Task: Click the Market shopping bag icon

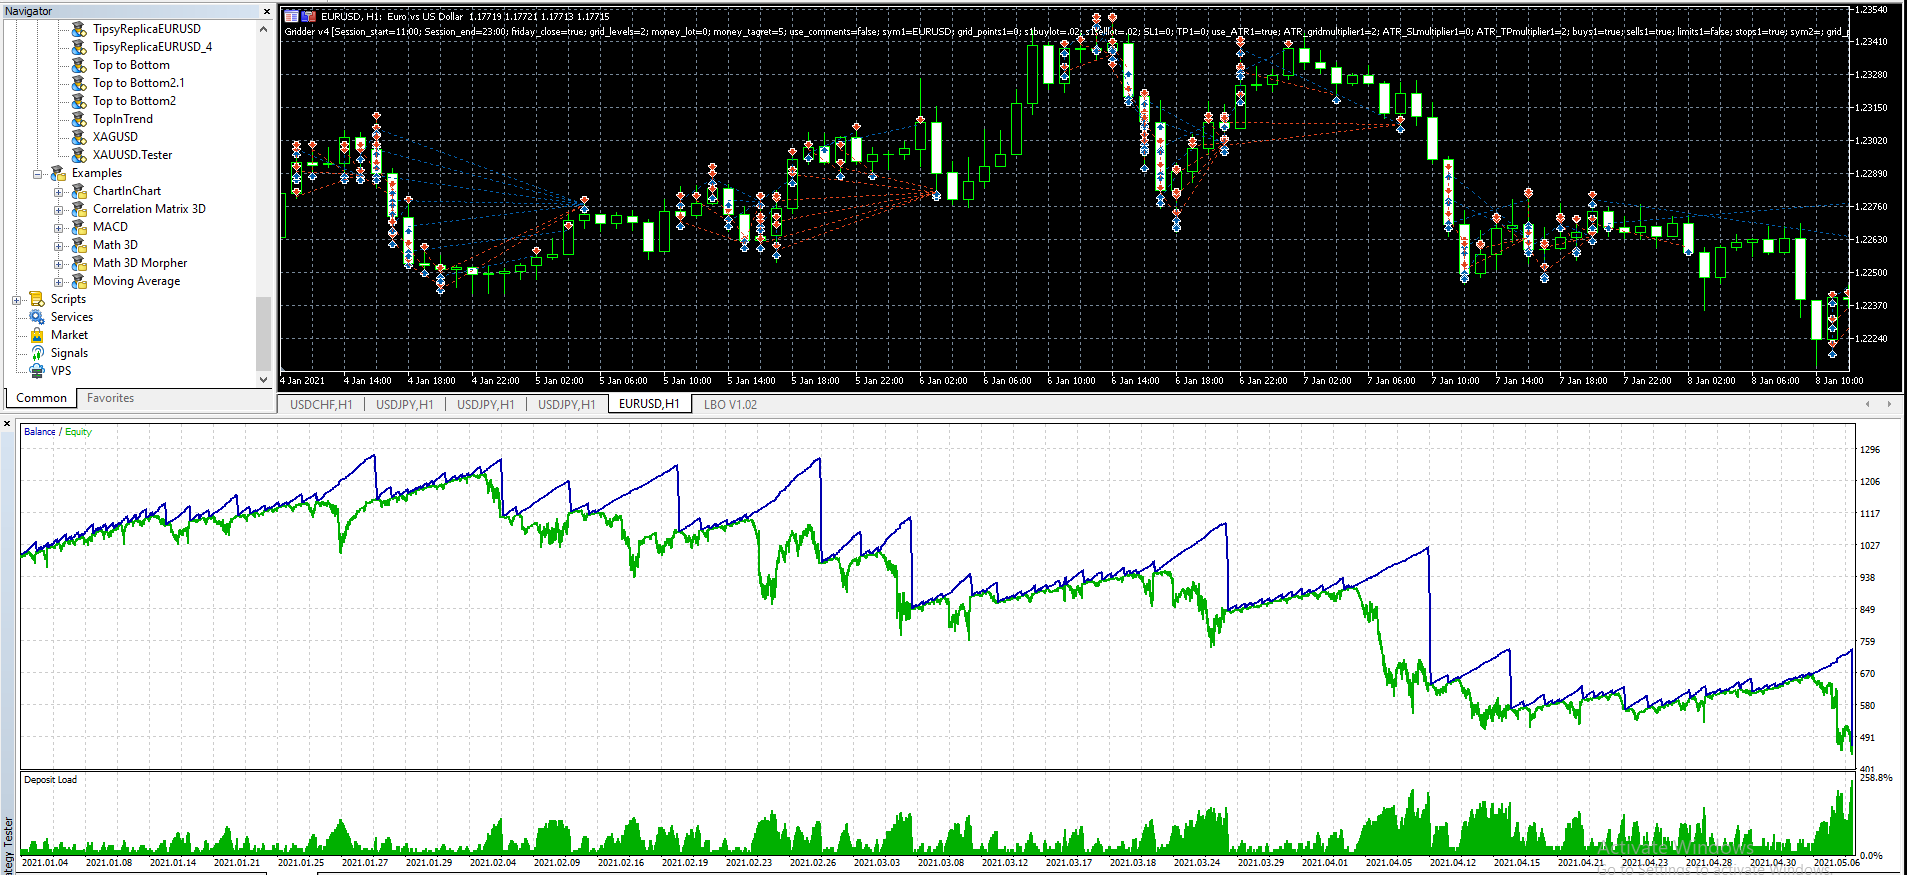Action: (x=37, y=335)
